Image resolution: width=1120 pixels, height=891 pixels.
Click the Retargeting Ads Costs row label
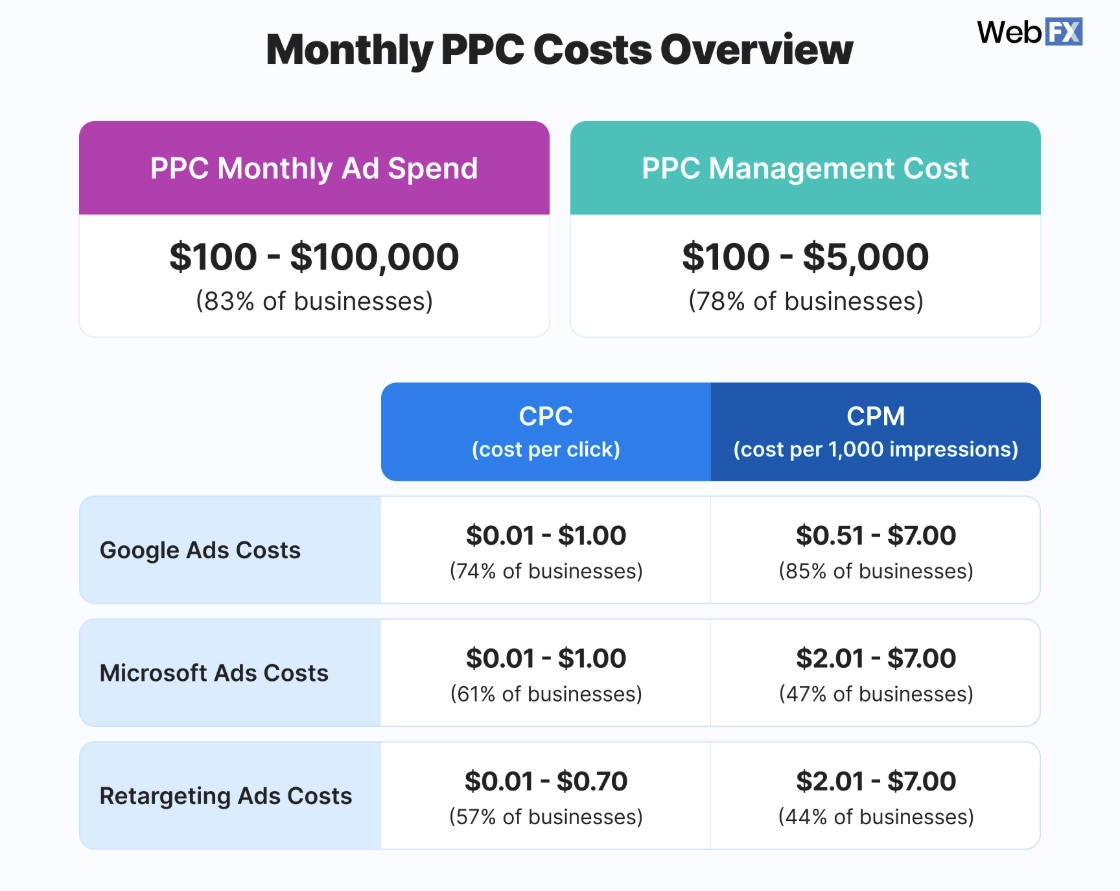tap(226, 796)
